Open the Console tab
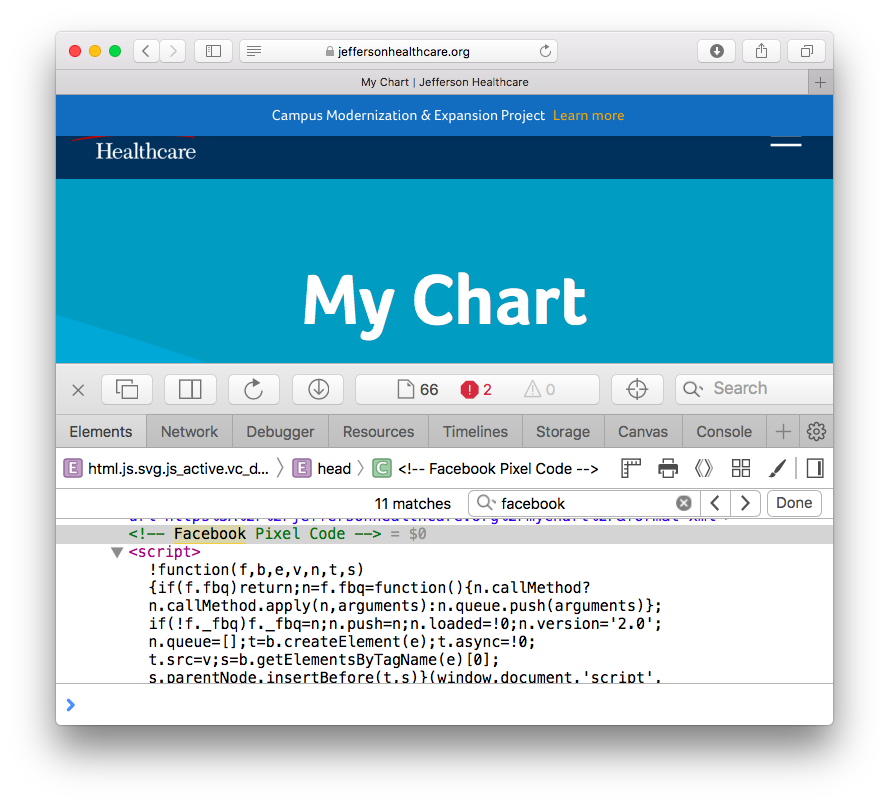This screenshot has width=889, height=805. 724,432
